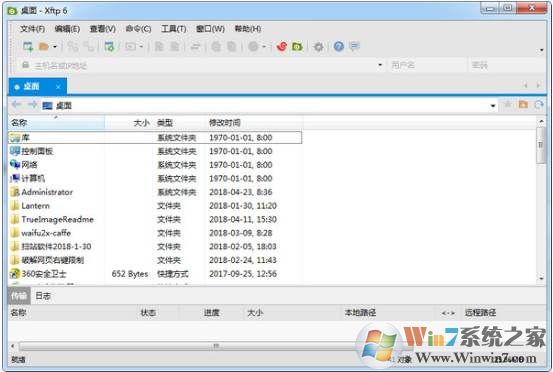The width and height of the screenshot is (553, 372).
Task: Open the 工具(T) menu
Action: [174, 29]
